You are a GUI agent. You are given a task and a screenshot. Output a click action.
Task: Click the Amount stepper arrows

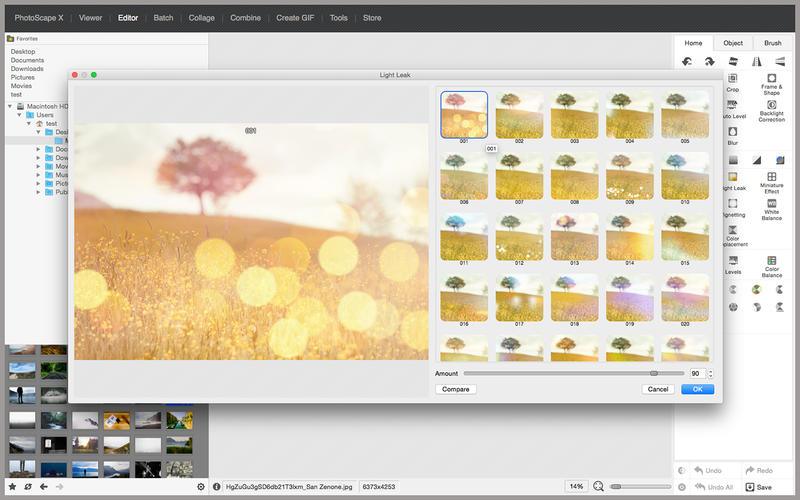click(x=711, y=373)
